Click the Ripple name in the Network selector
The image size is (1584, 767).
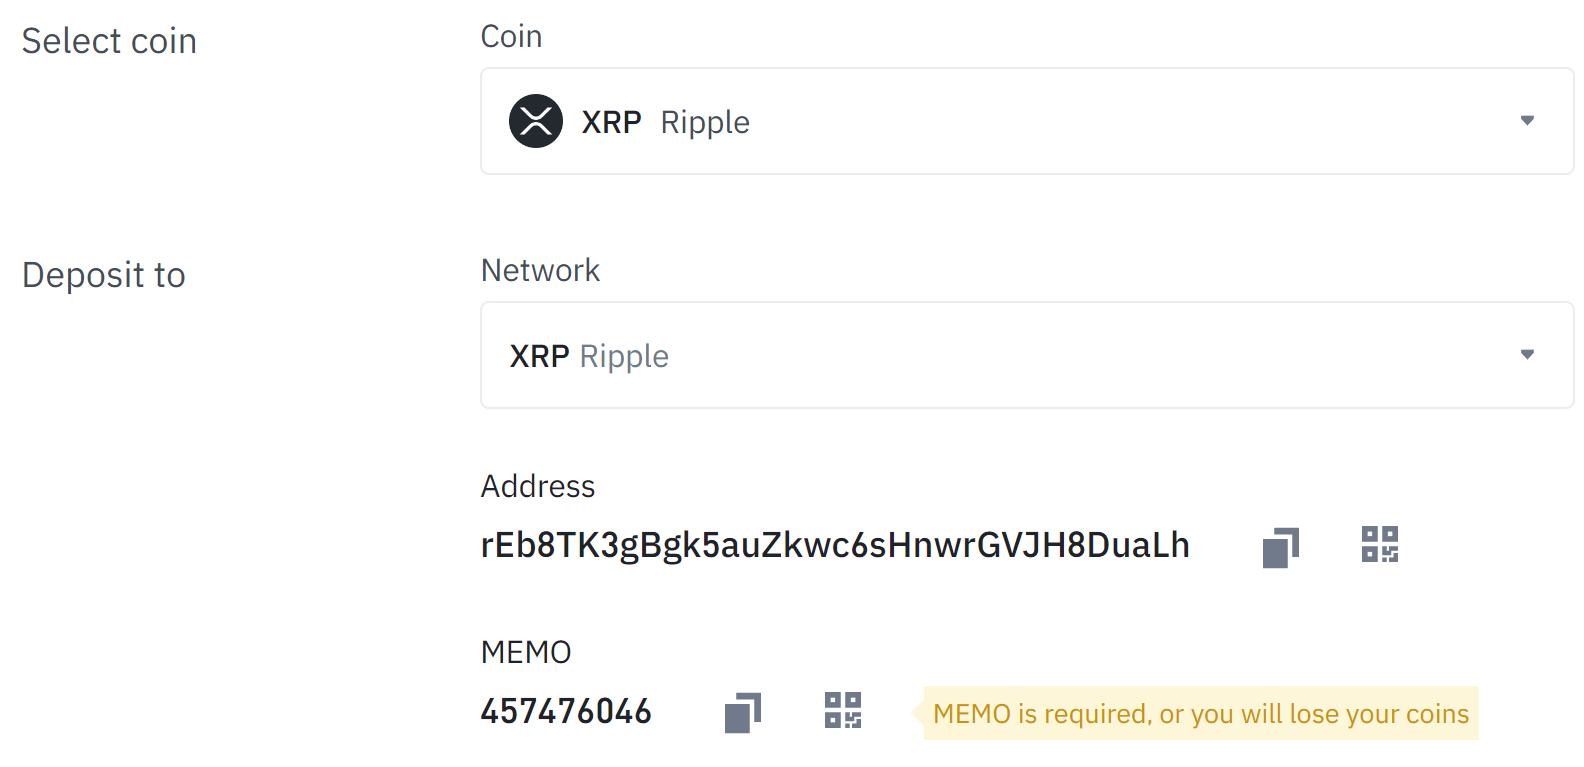624,356
